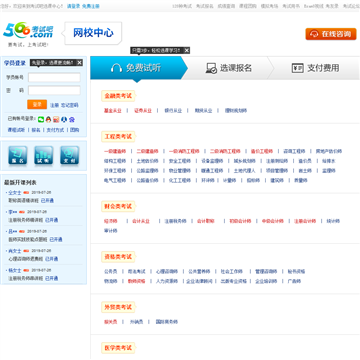Image resolution: width=360 pixels, height=360 pixels.
Task: Click the yen payment icon beside 支付费用
Action: pyautogui.click(x=298, y=68)
